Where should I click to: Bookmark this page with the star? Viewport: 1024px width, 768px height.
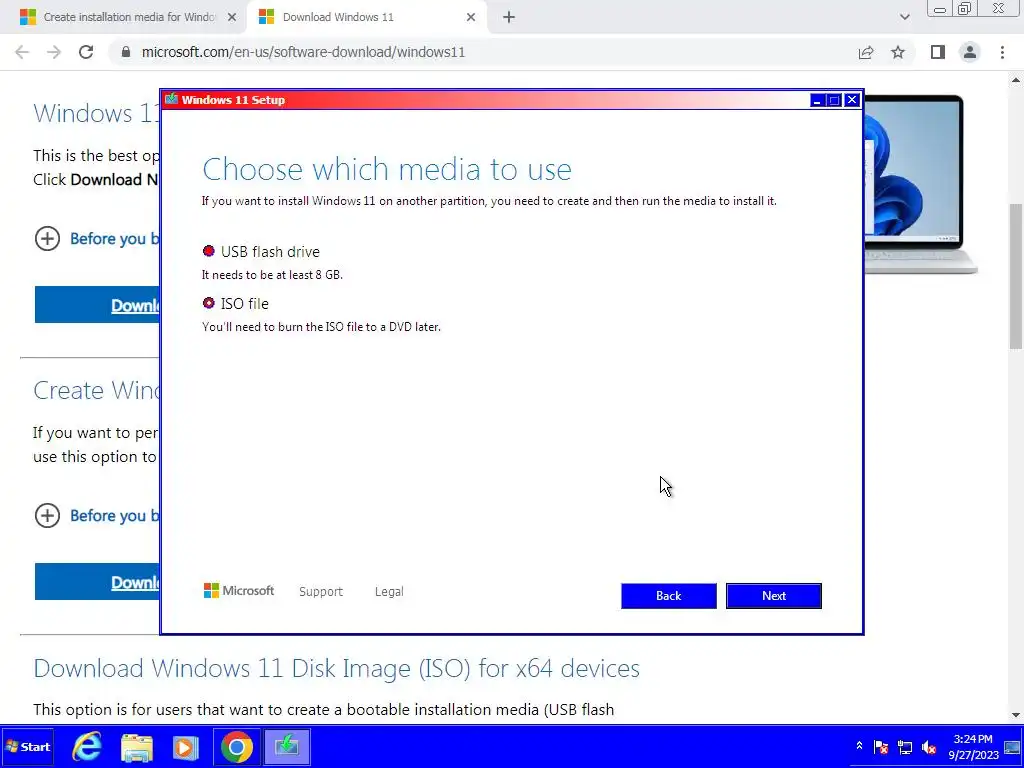click(898, 52)
